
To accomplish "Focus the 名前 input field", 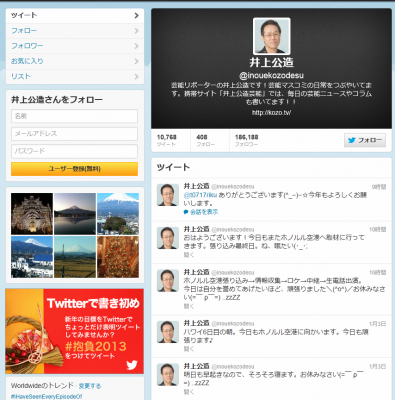I will [x=74, y=116].
